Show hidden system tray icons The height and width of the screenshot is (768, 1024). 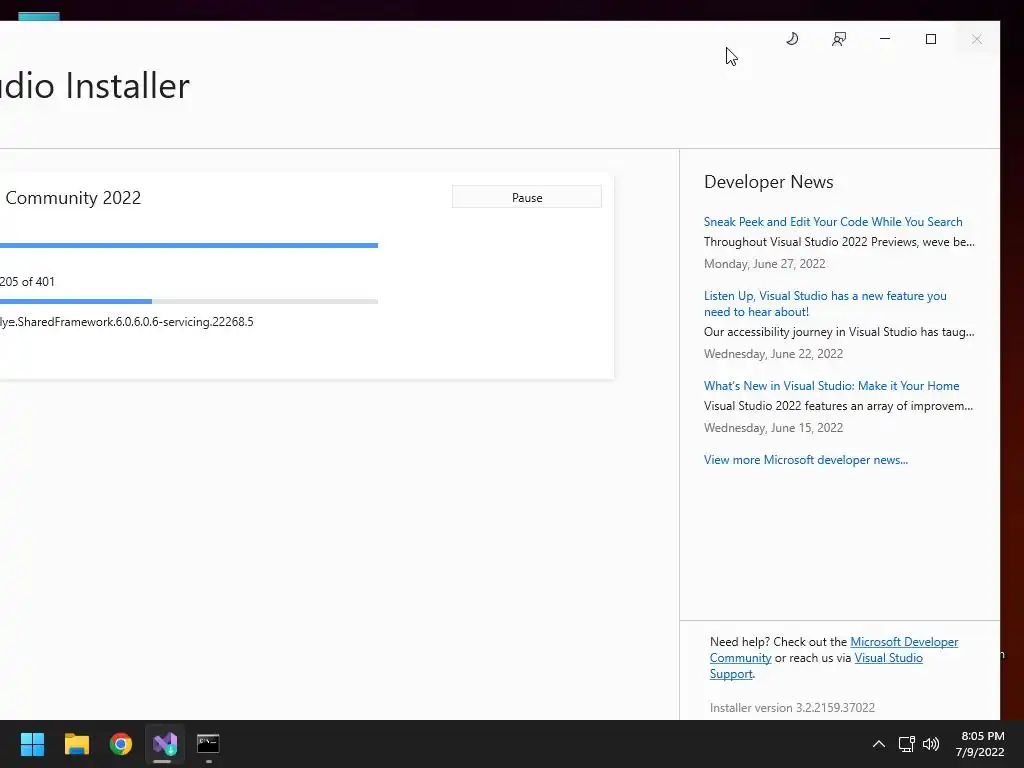879,744
